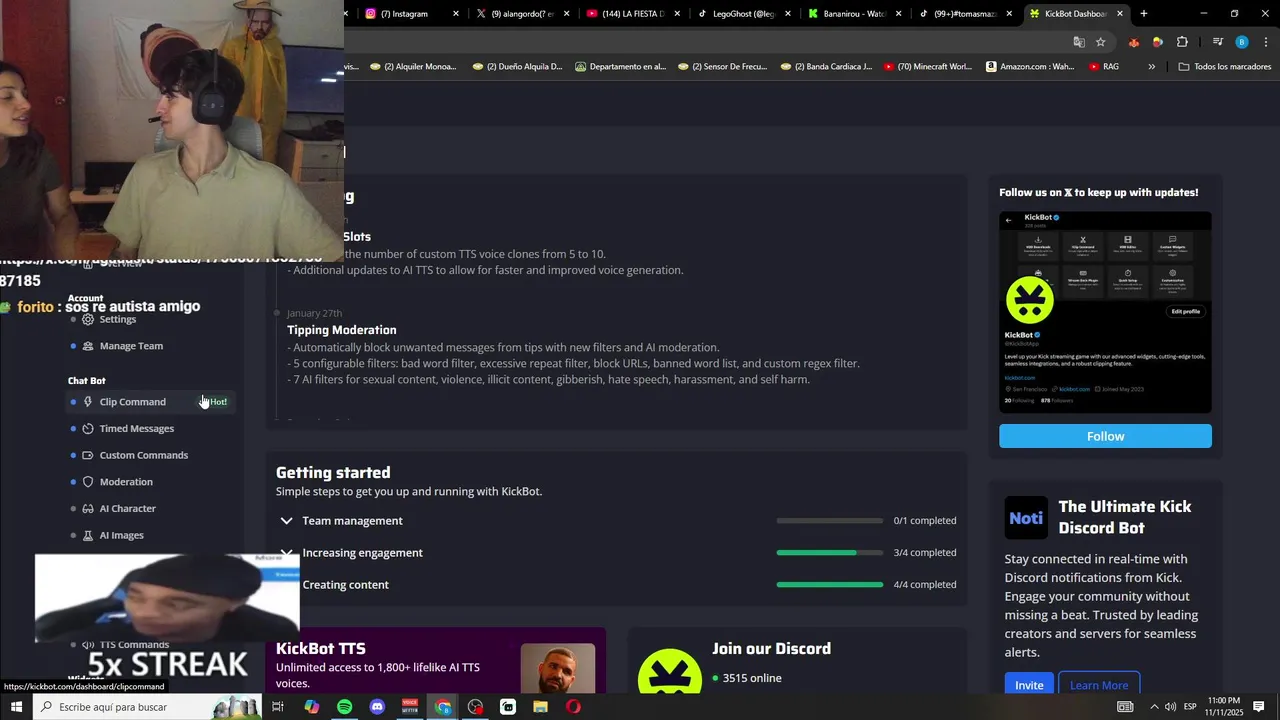Screen dimensions: 1280x720
Task: Open the Alquiler Monoa... bookmark
Action: (413, 67)
